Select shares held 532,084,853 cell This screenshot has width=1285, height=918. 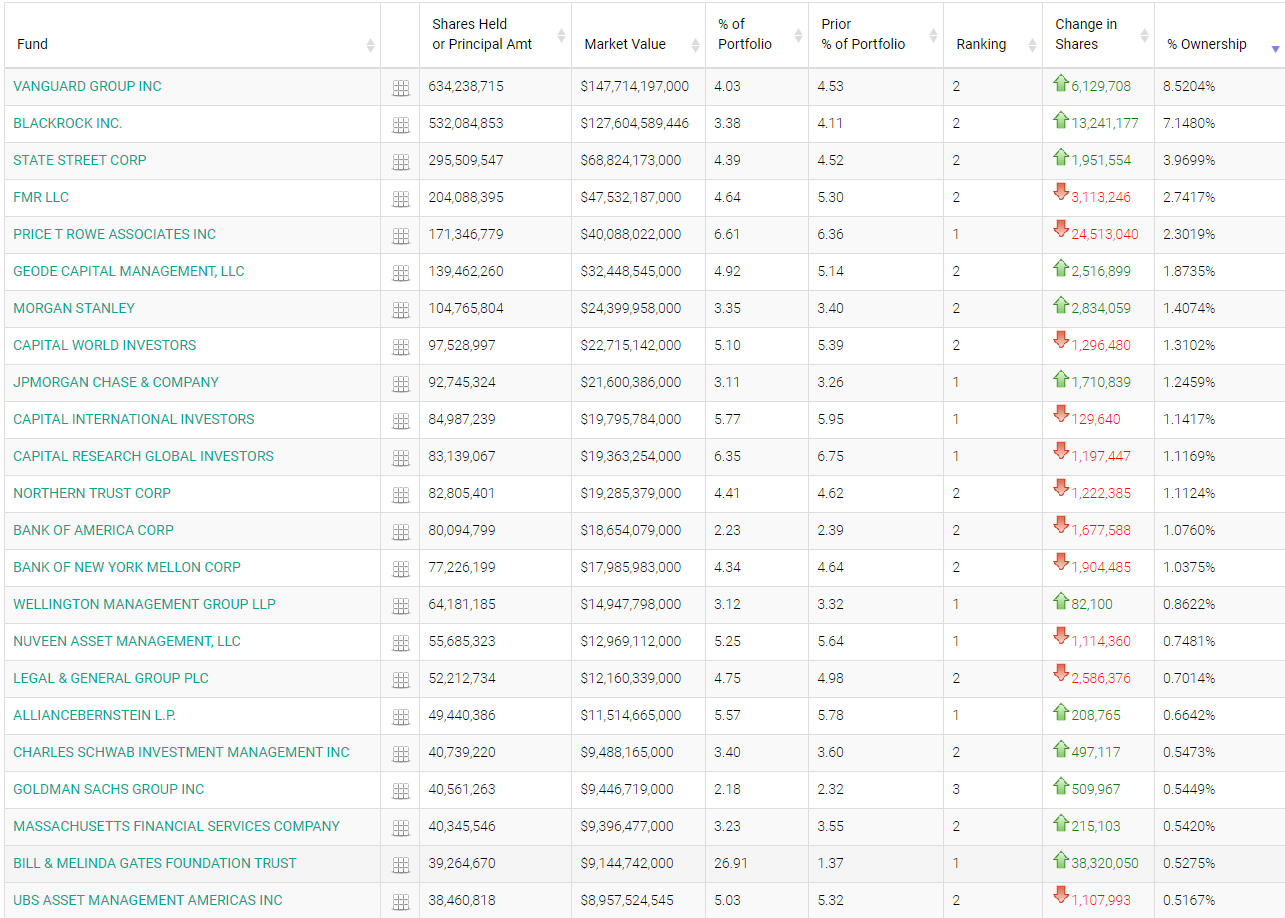466,123
